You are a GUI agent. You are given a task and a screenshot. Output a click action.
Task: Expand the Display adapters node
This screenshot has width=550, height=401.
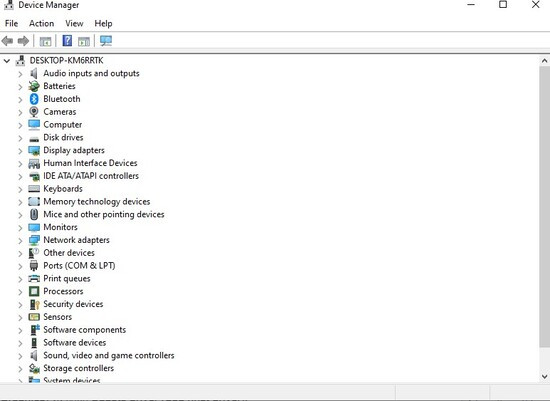point(20,151)
